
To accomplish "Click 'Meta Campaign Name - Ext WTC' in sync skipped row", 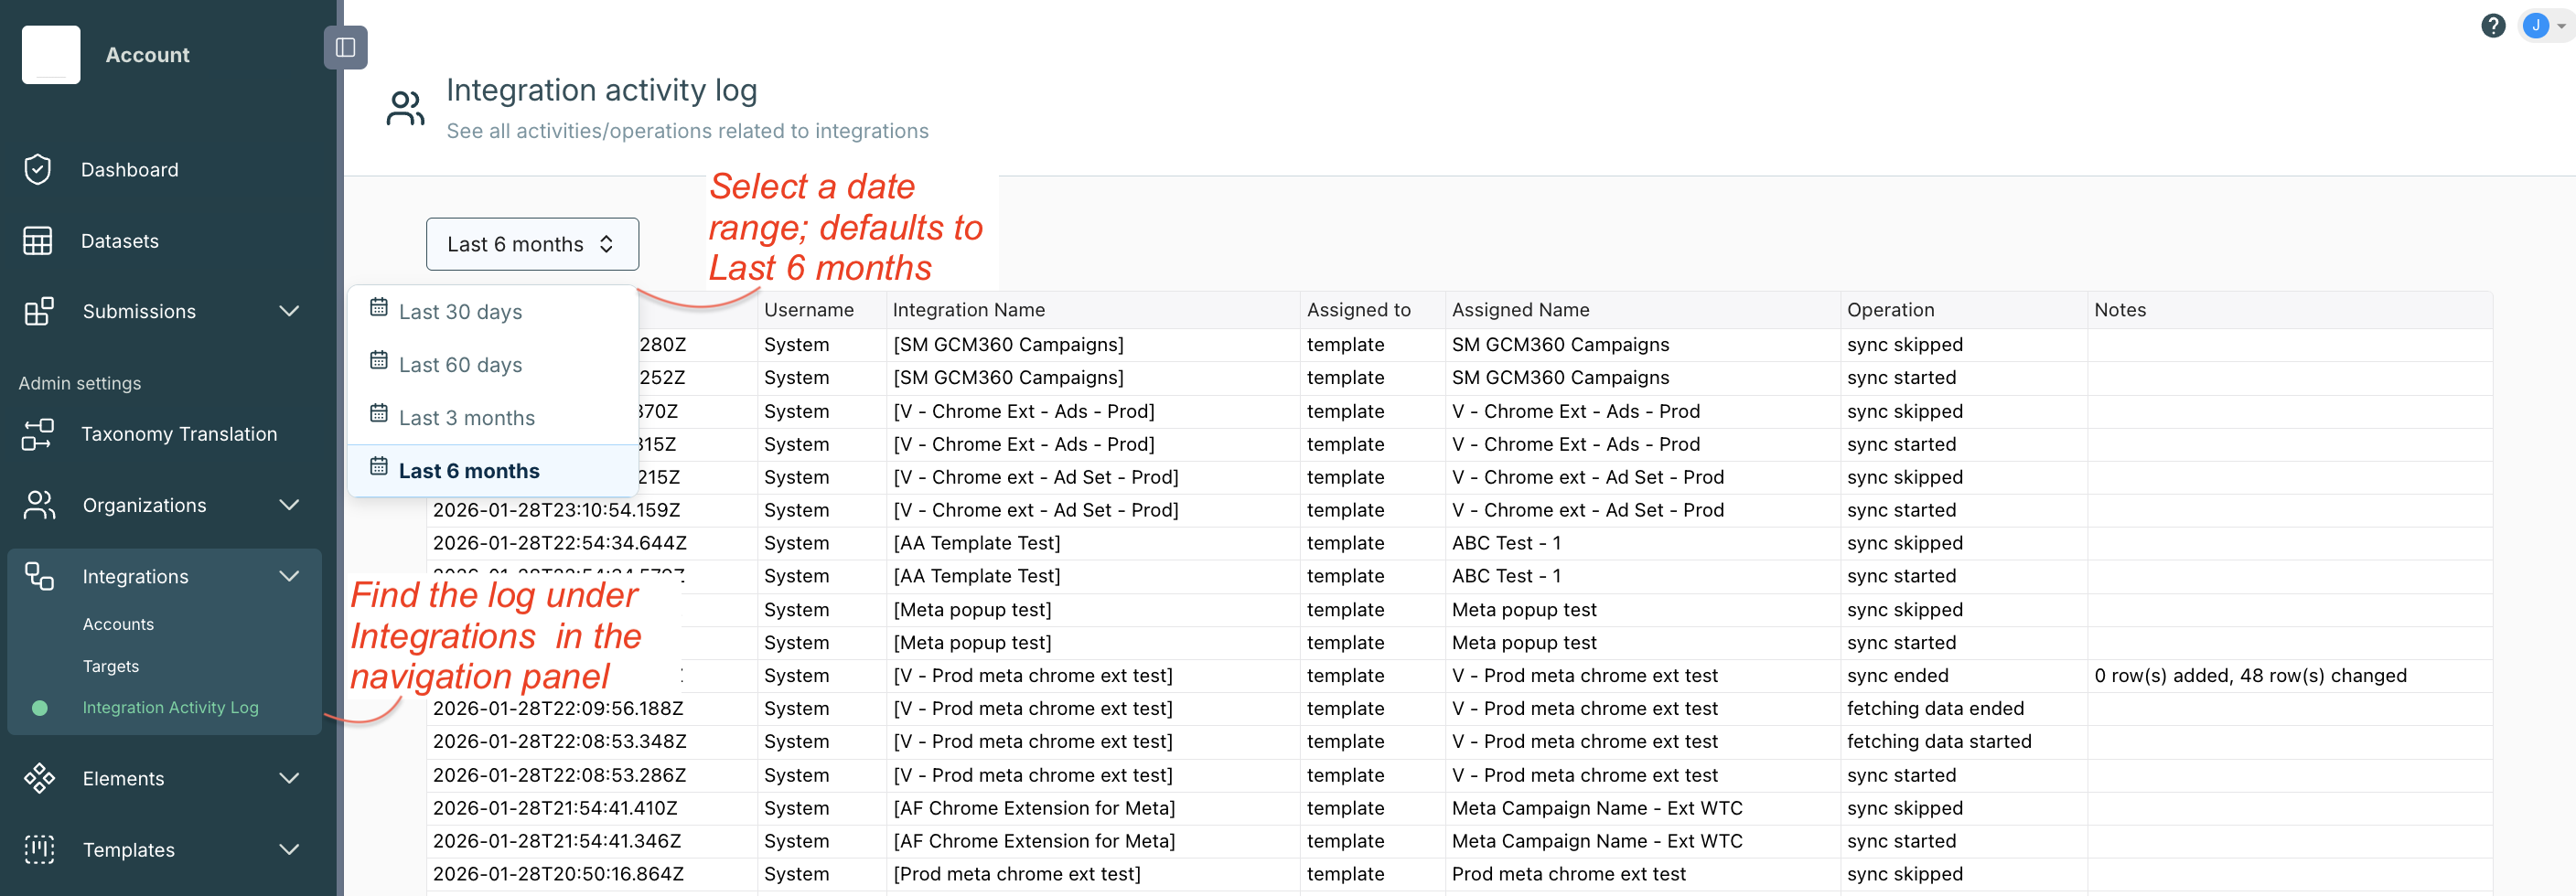I will tap(1597, 808).
